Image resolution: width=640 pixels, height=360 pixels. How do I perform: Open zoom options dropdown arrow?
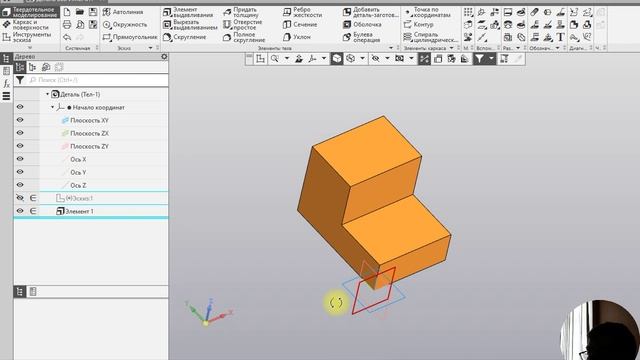tap(287, 59)
